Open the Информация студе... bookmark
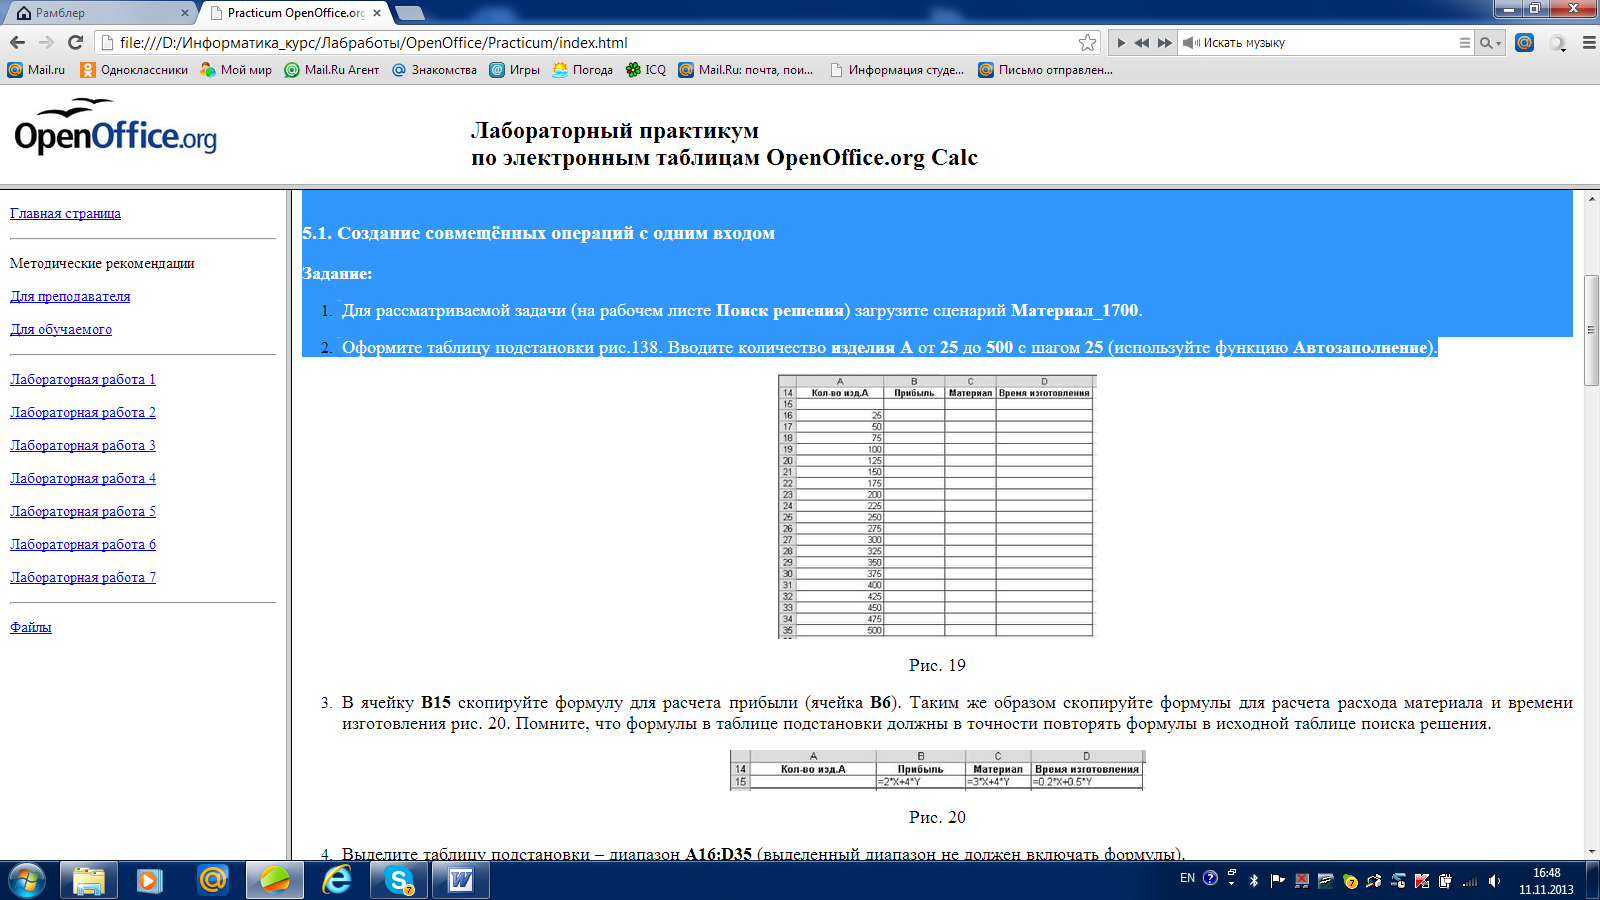The height and width of the screenshot is (900, 1600). click(897, 70)
